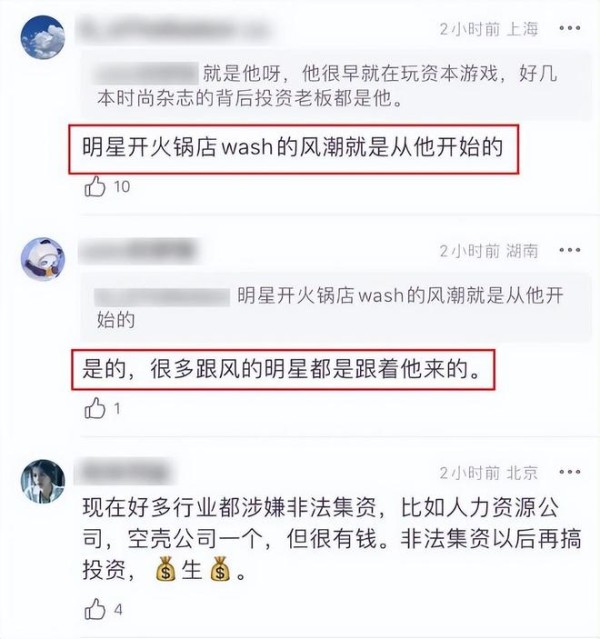Like the comment with 10 likes

tap(95, 187)
